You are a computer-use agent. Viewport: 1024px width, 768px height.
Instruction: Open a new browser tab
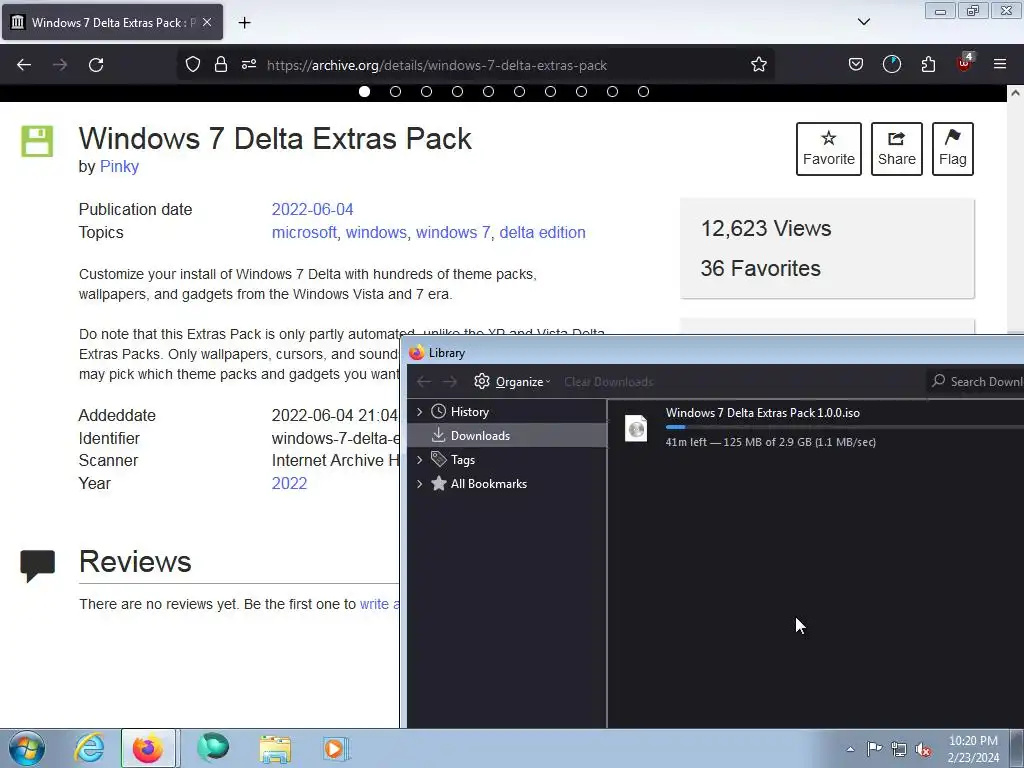244,23
